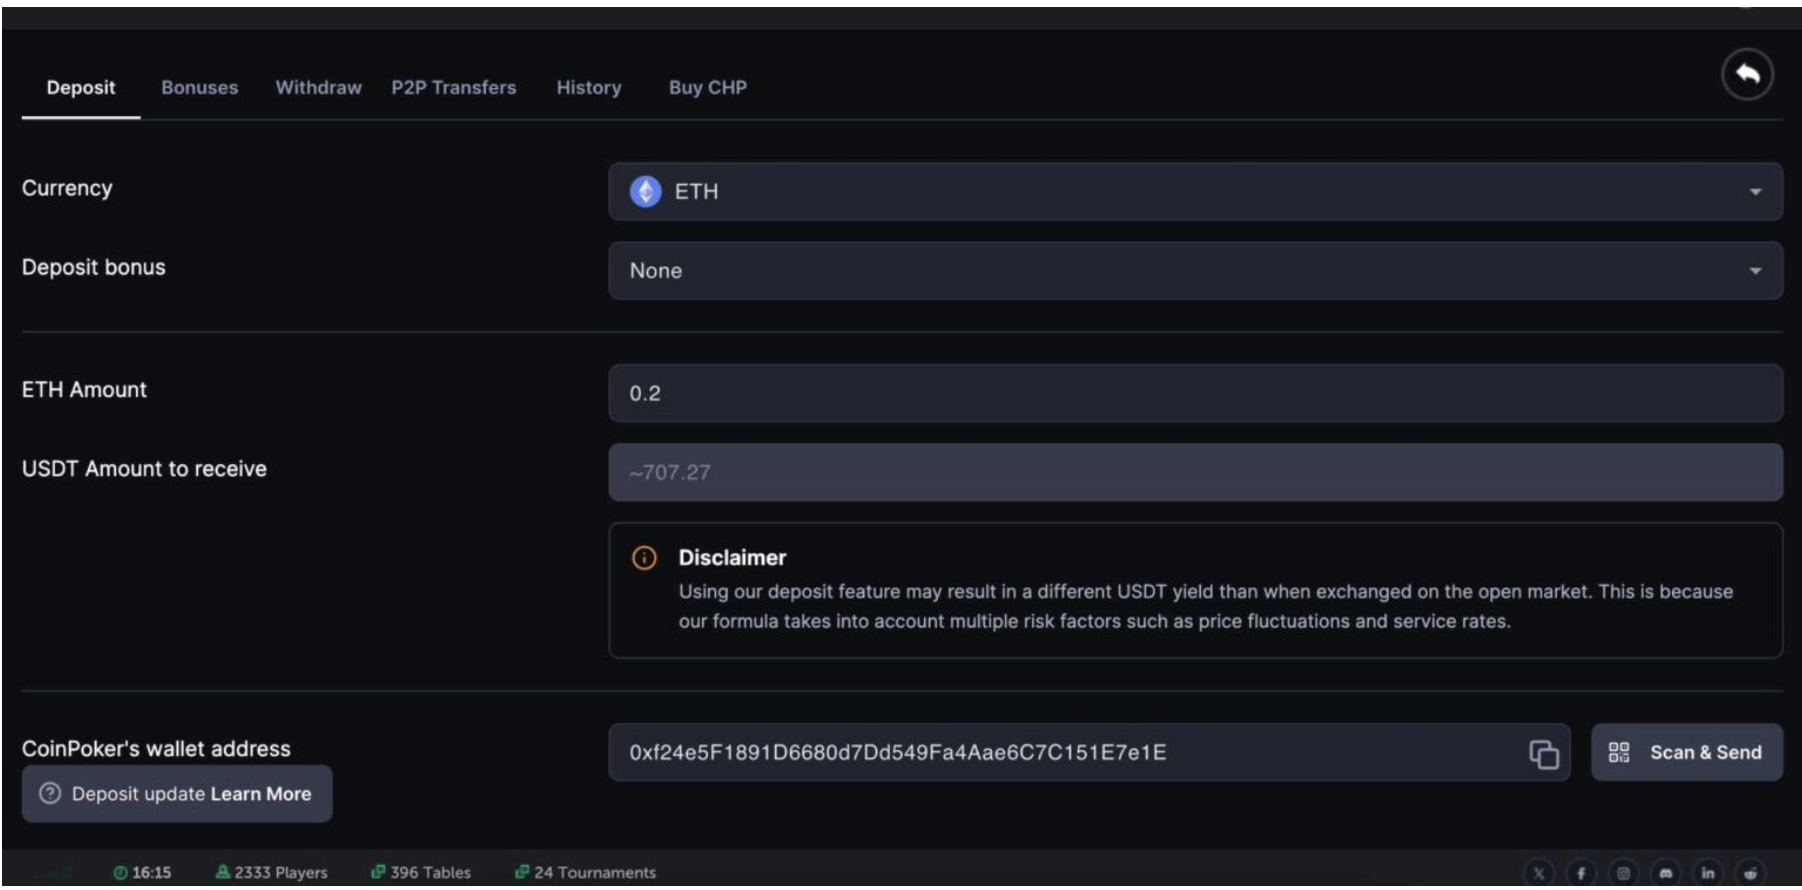Viewport: 1802px width, 890px height.
Task: View the History tab
Action: tap(589, 88)
